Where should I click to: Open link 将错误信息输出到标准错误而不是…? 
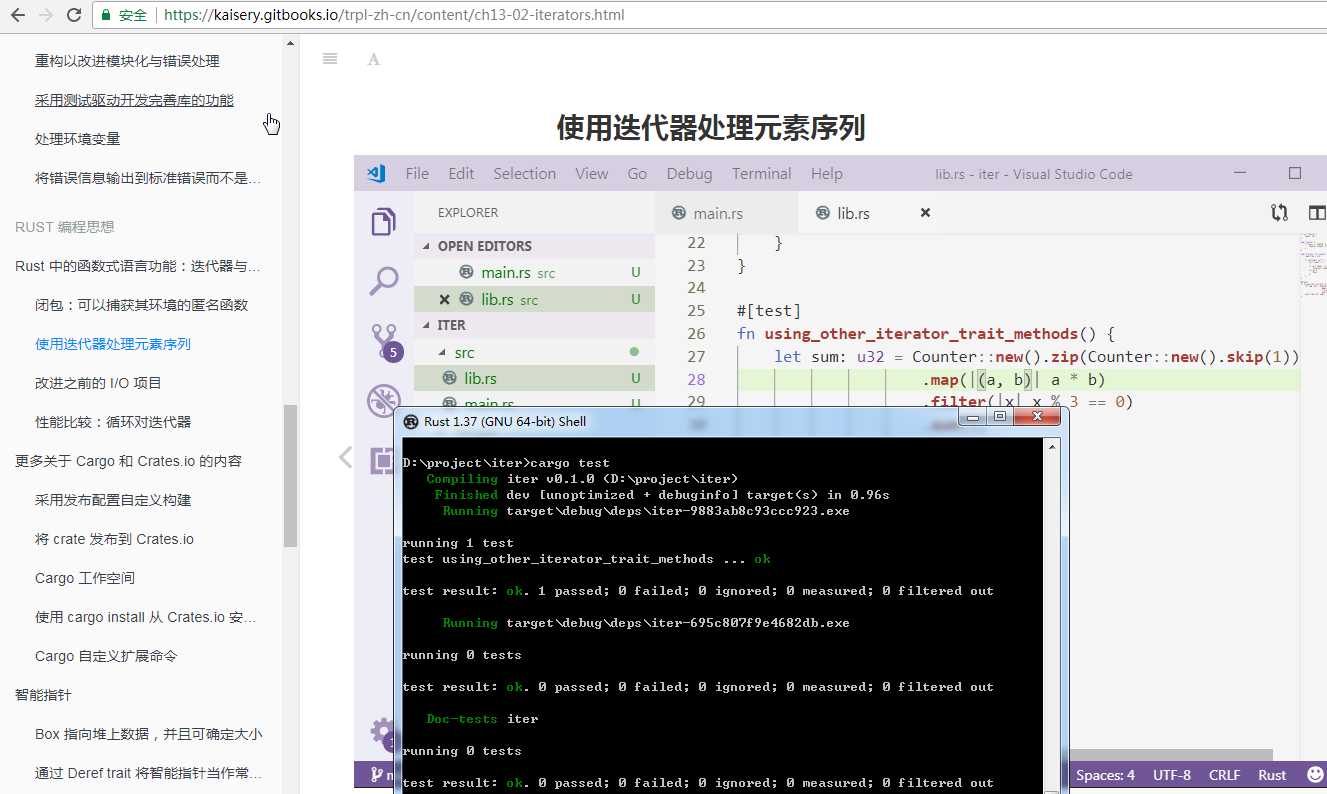148,178
